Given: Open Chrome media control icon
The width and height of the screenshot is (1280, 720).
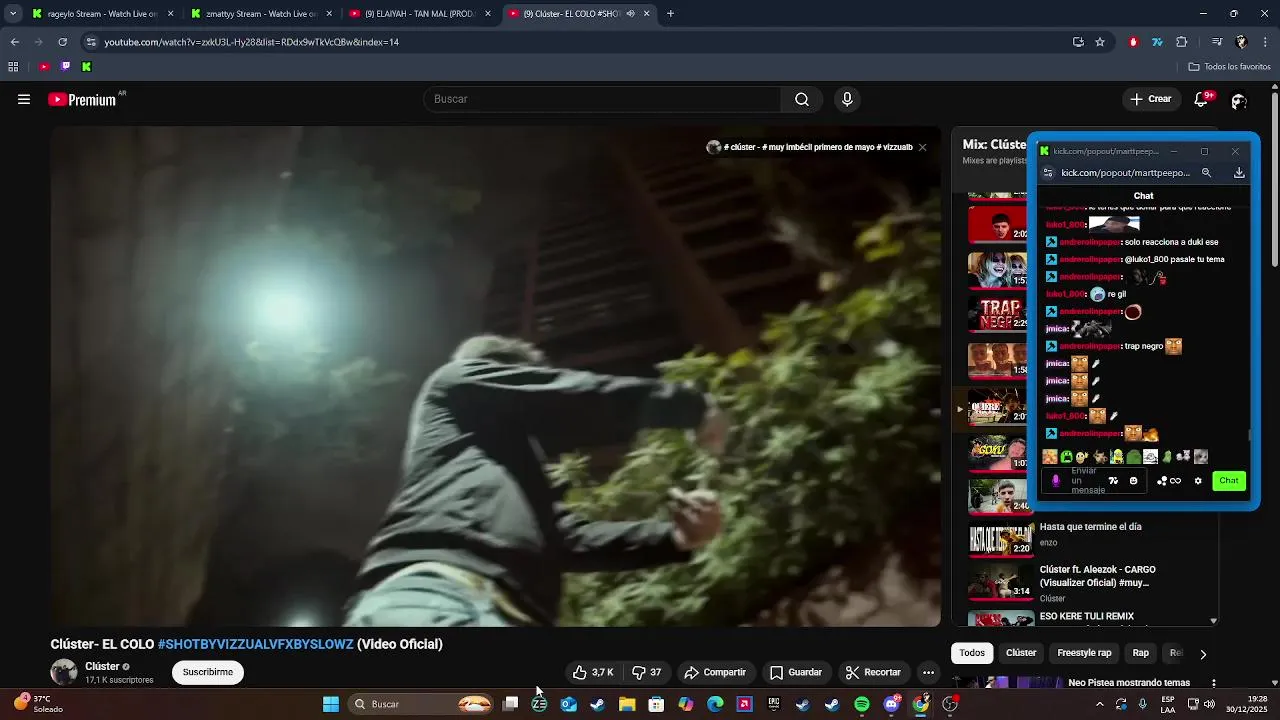Looking at the screenshot, I should click(1216, 42).
